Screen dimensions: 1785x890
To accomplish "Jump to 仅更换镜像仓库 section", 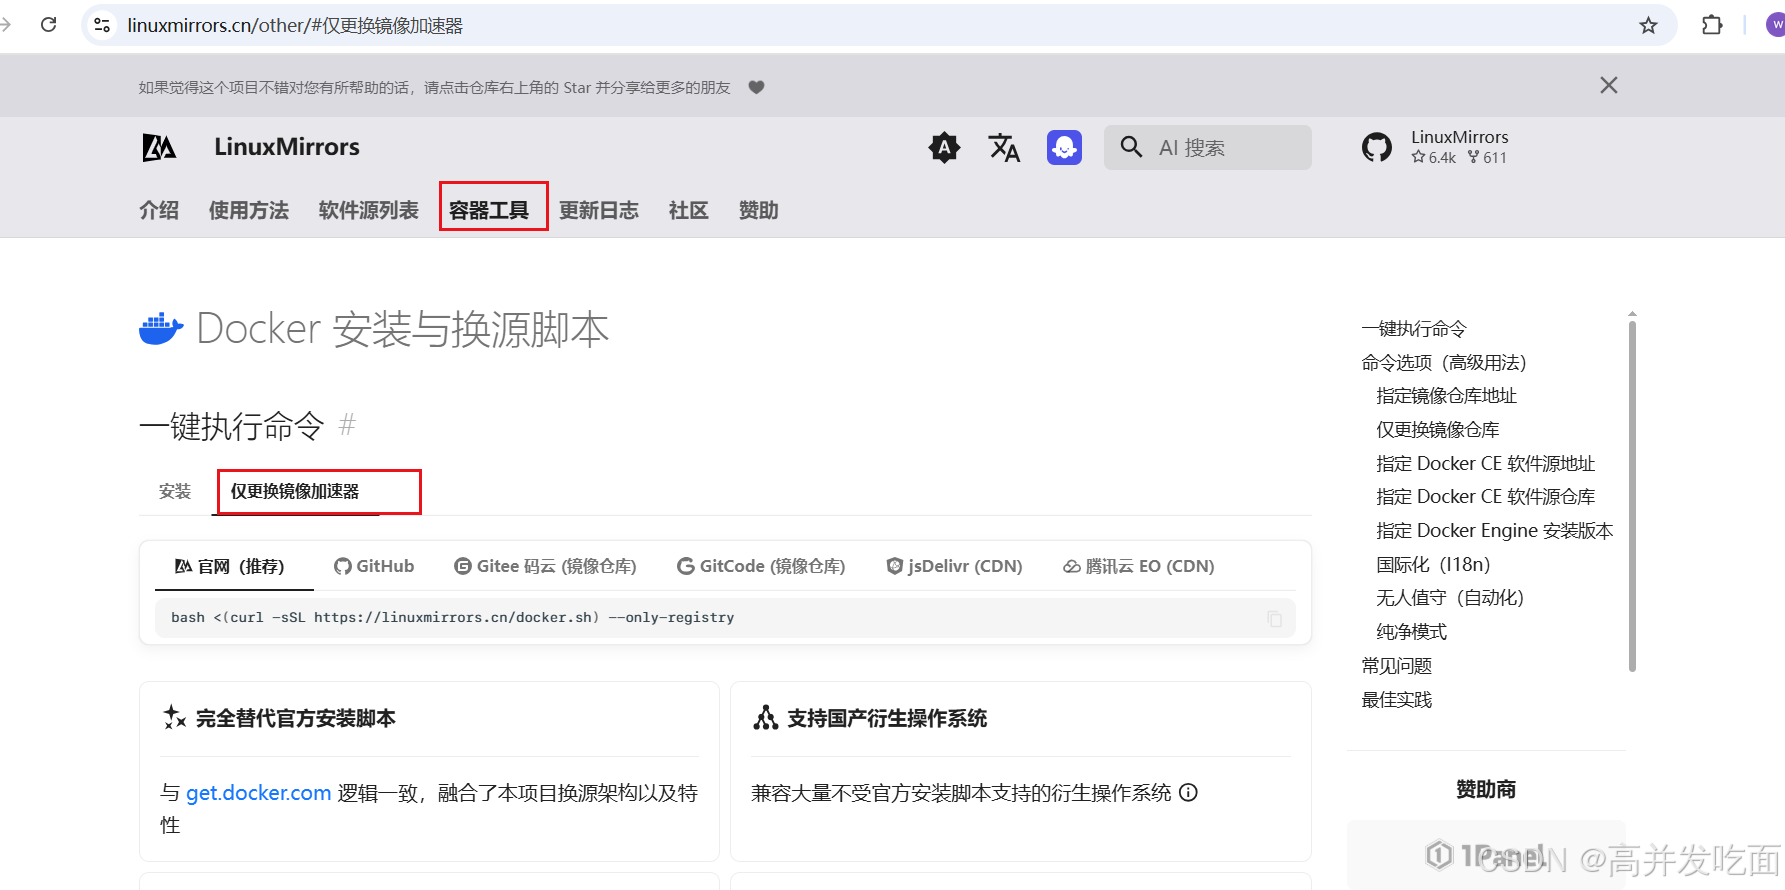I will (1437, 430).
